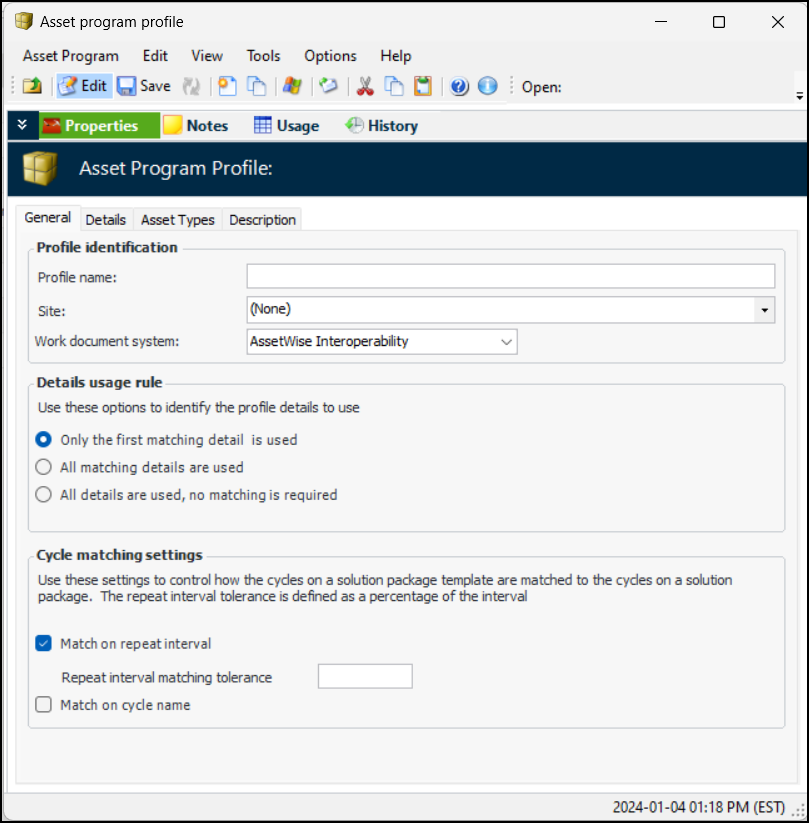
Task: Click the Profile name input field
Action: point(511,276)
